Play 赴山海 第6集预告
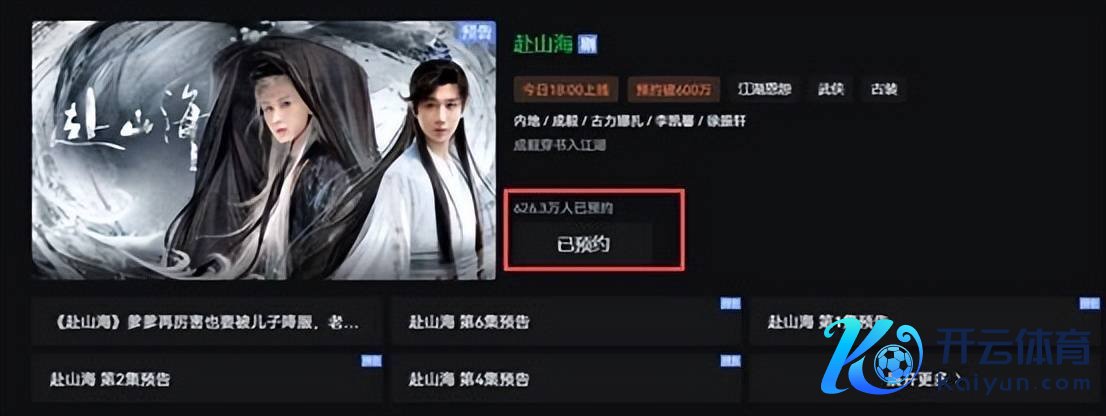The height and width of the screenshot is (416, 1106). pos(567,322)
